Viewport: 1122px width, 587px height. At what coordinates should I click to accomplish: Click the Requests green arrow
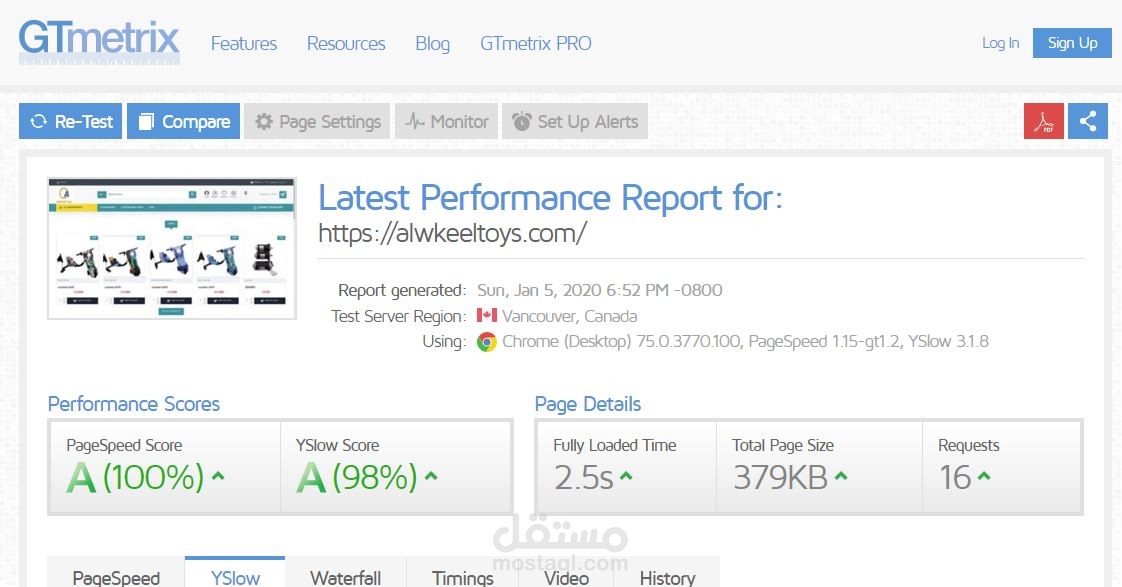pos(984,475)
